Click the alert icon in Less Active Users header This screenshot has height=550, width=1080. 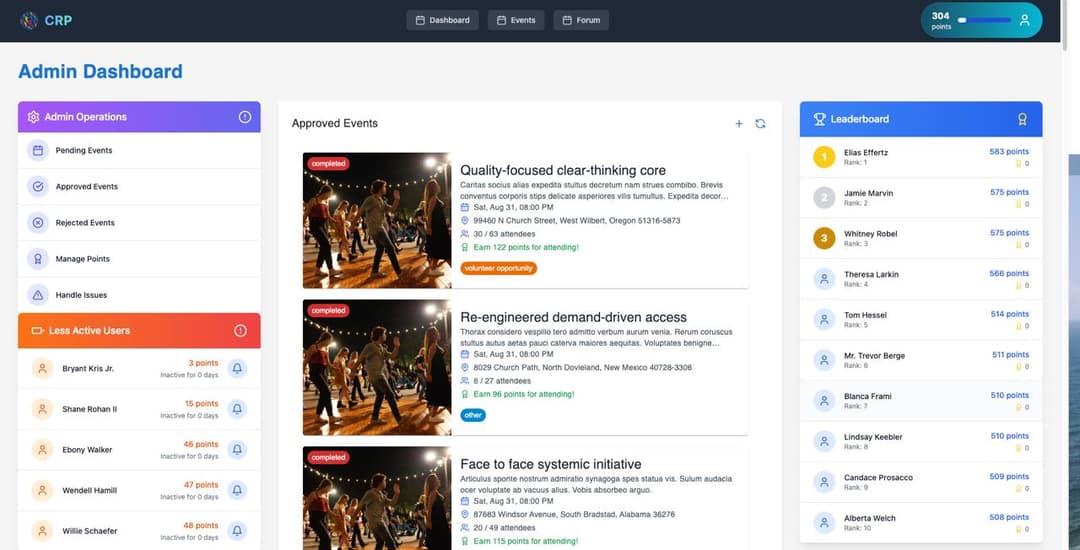240,331
